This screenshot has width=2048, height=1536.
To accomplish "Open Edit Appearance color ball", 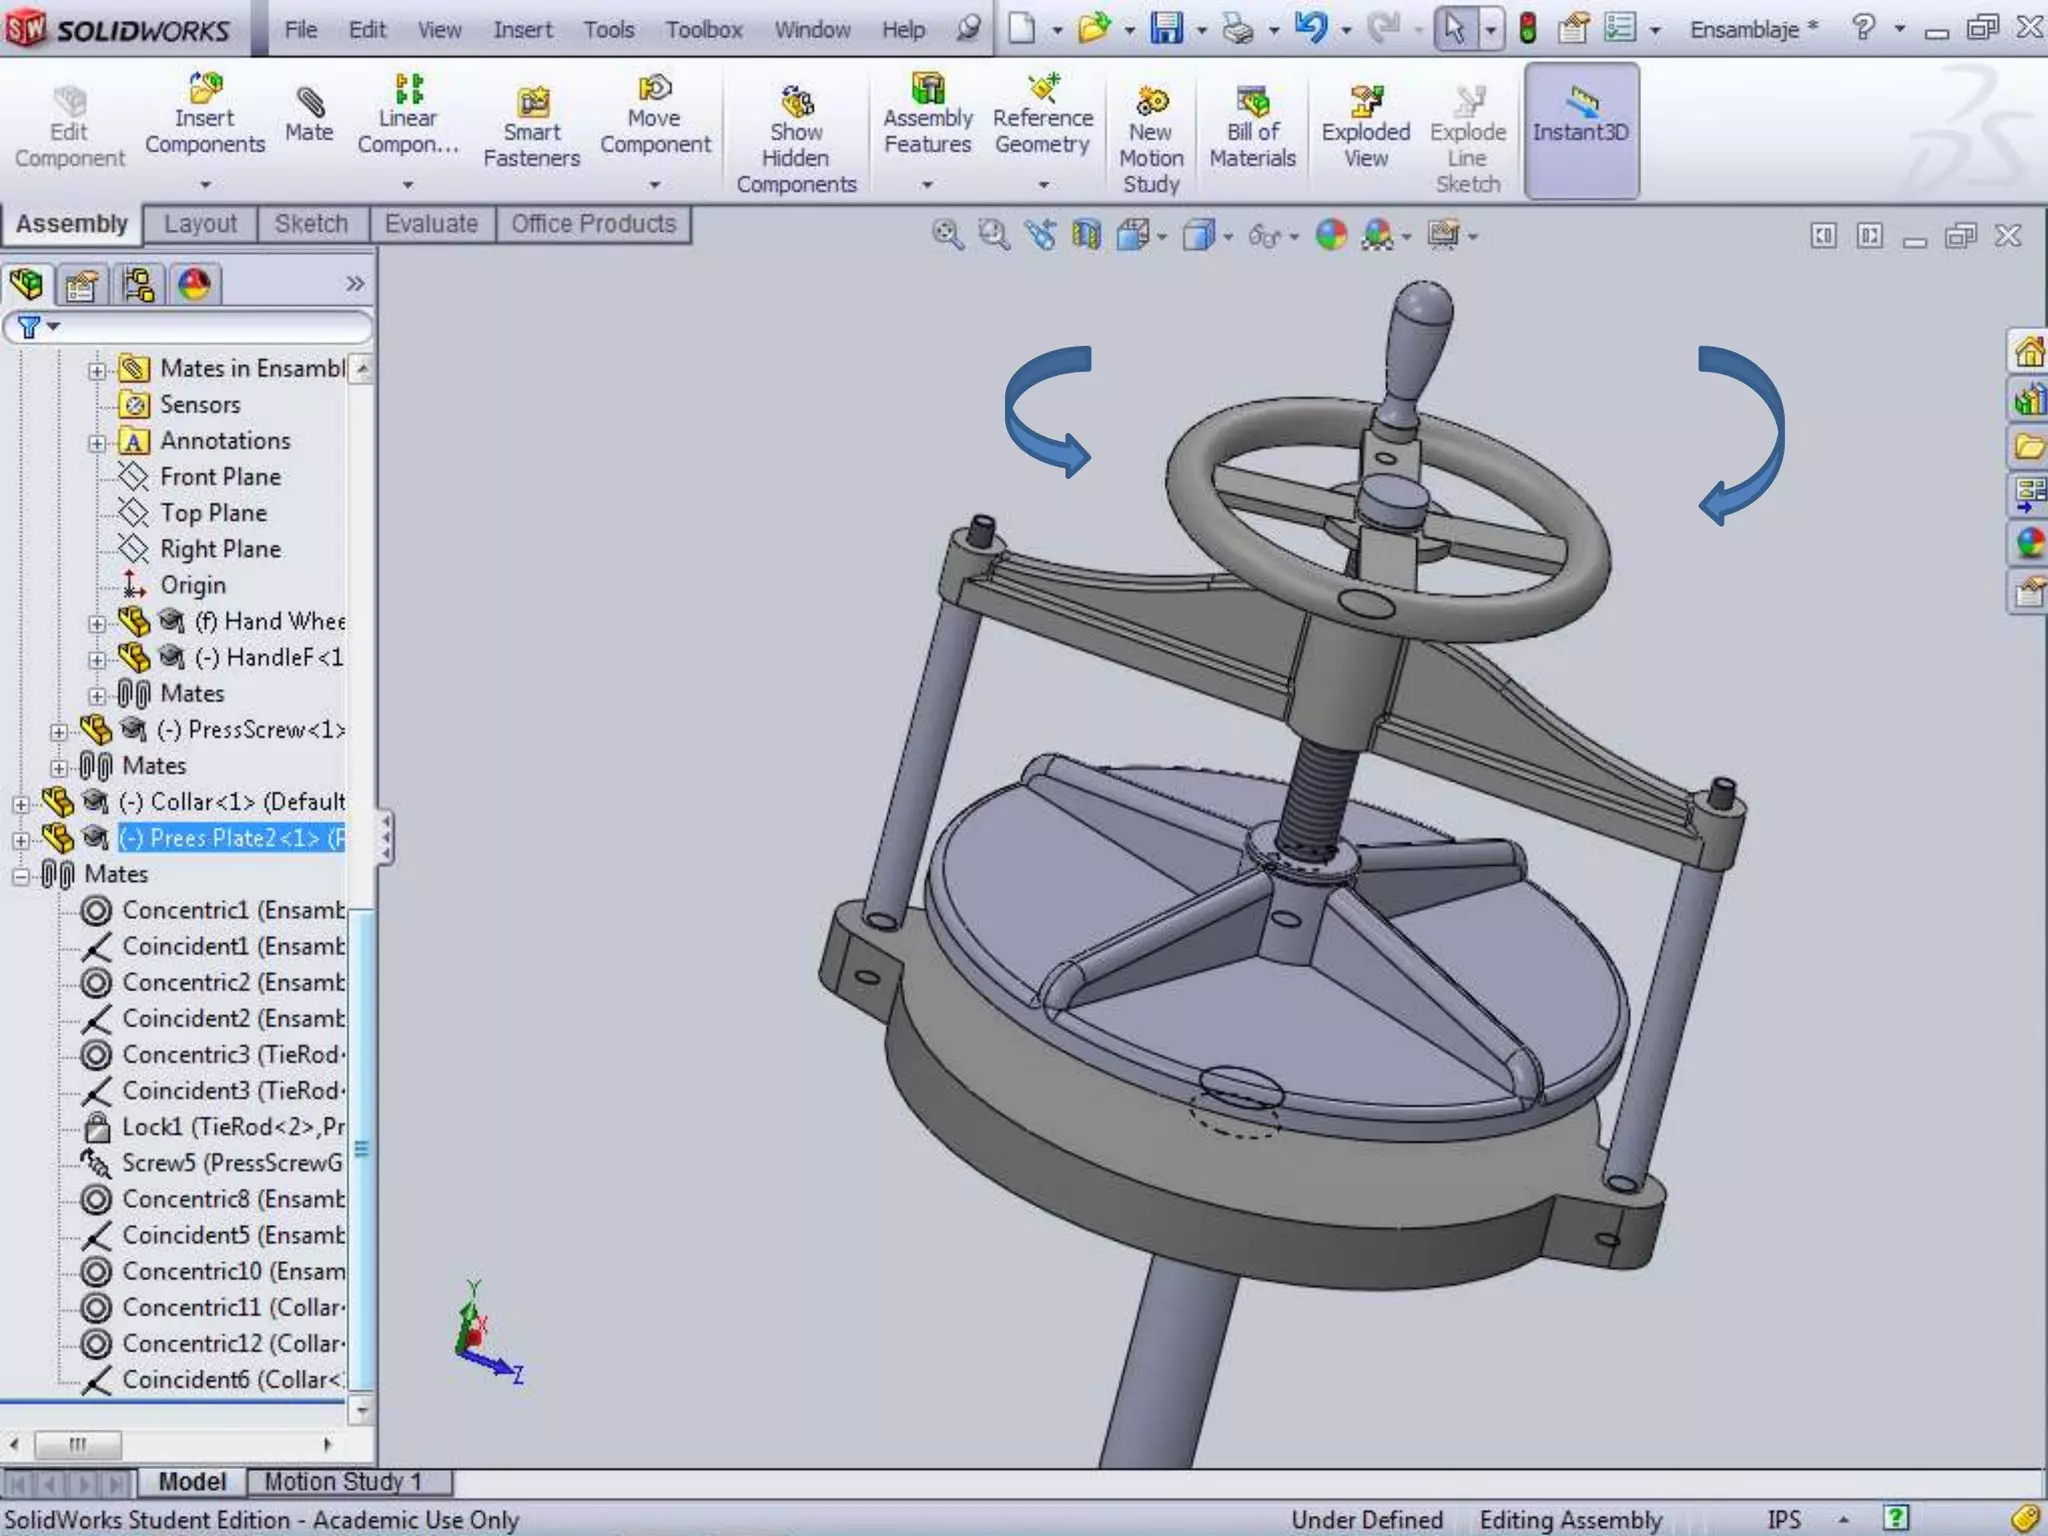I will tap(1331, 235).
